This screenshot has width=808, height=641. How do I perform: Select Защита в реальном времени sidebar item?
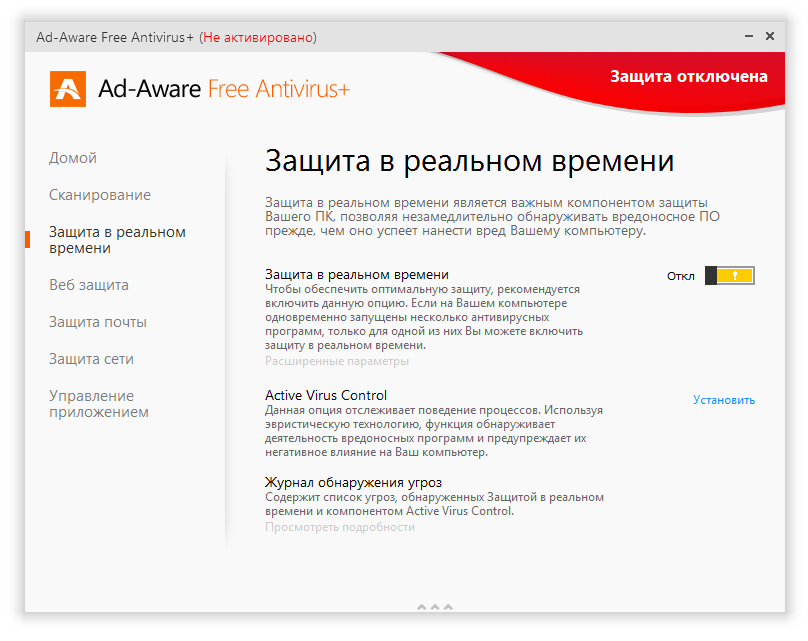(x=117, y=240)
